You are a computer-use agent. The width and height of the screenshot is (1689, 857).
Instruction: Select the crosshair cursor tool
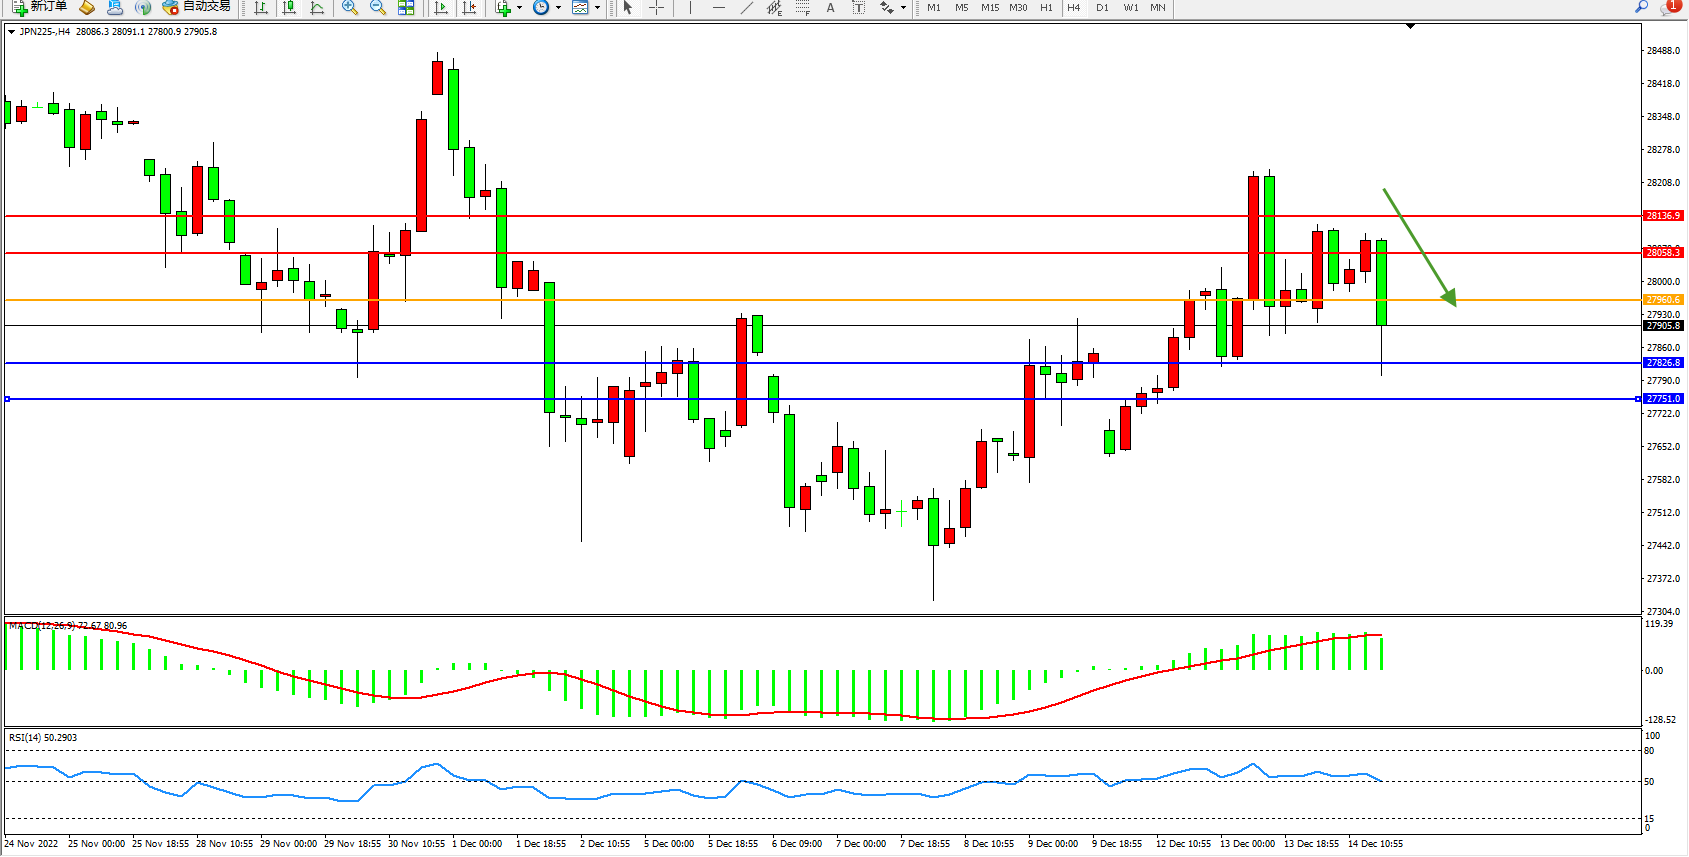pyautogui.click(x=656, y=8)
